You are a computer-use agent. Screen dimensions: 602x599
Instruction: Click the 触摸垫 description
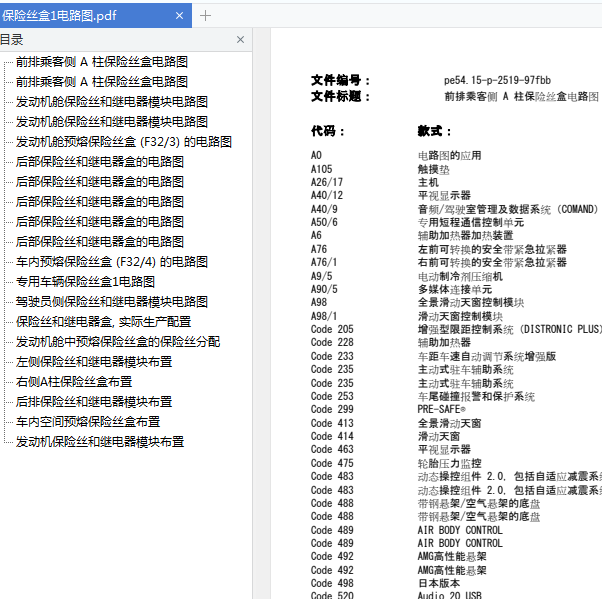coord(433,169)
